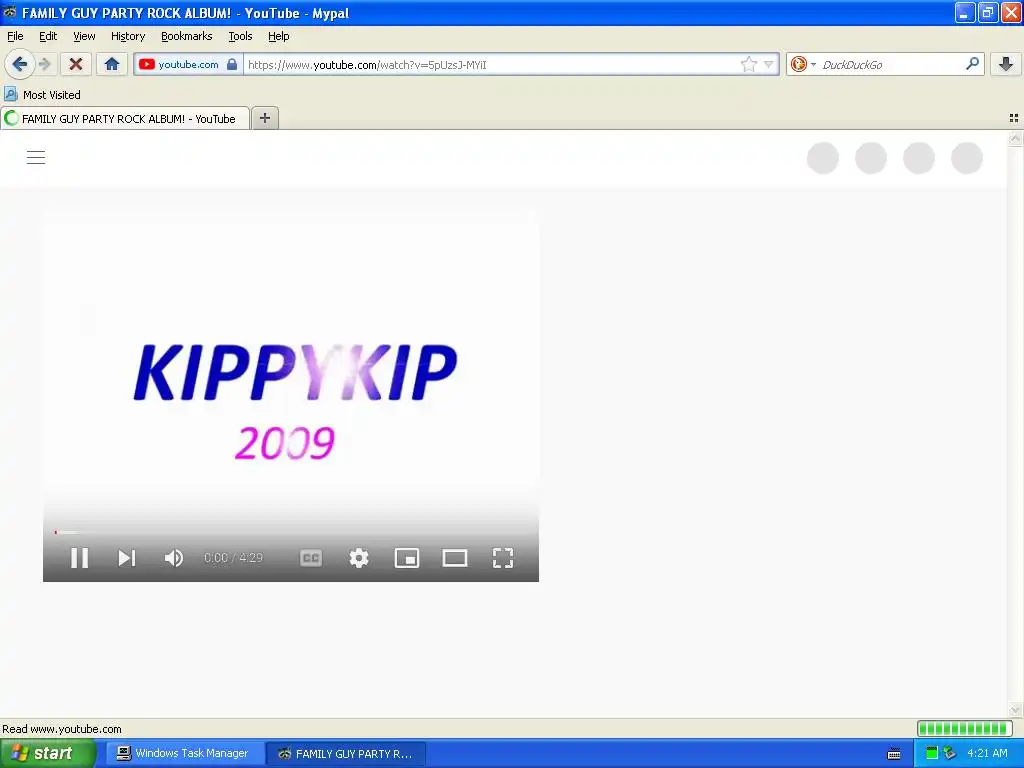The image size is (1024, 768).
Task: Open the video settings gear
Action: [359, 558]
